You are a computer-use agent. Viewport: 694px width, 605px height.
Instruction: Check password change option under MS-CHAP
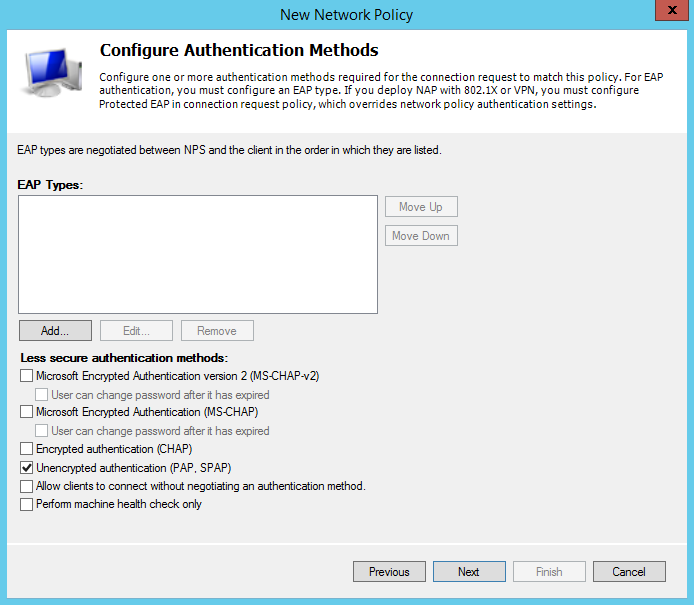42,431
